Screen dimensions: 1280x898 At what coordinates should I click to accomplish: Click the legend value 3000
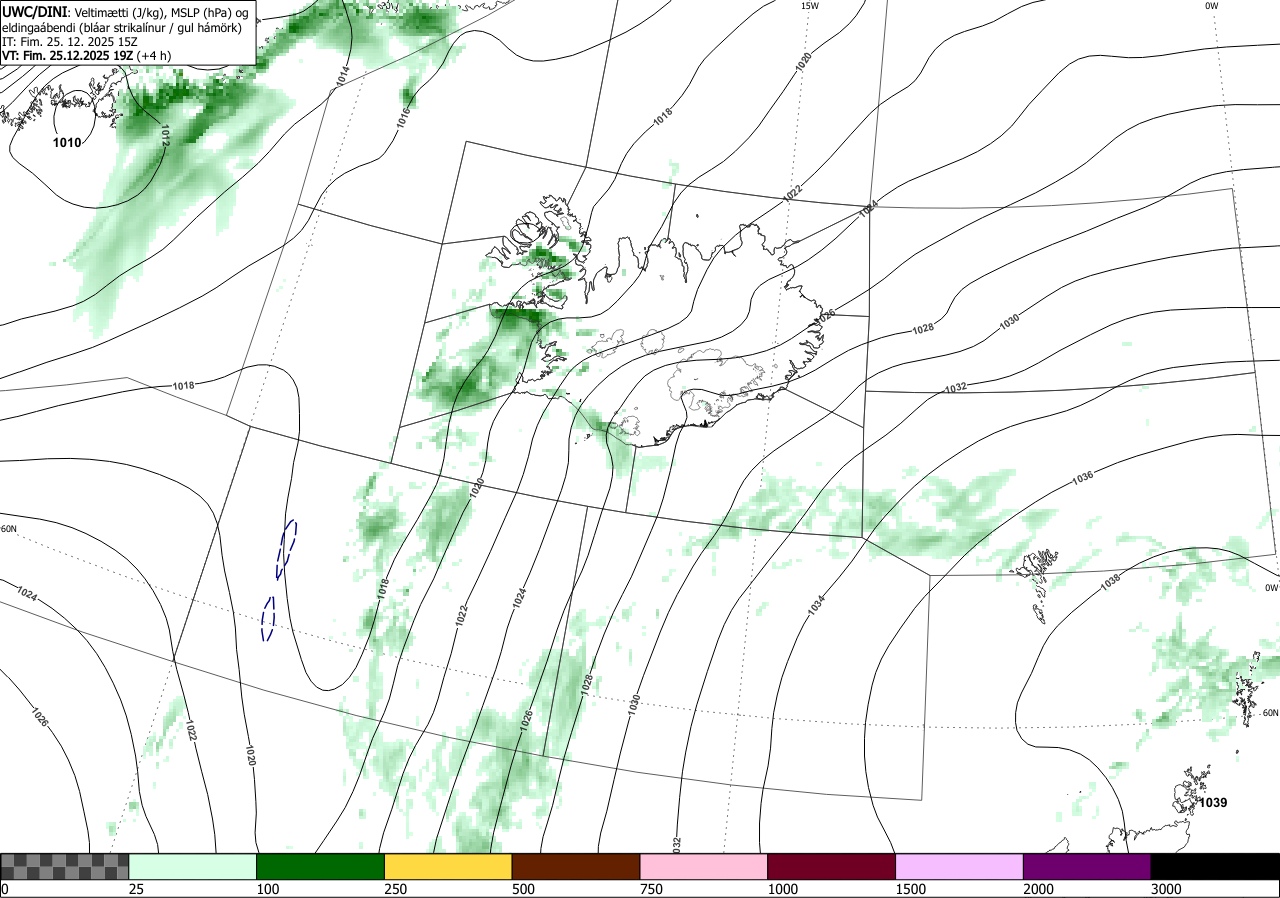pyautogui.click(x=1166, y=889)
